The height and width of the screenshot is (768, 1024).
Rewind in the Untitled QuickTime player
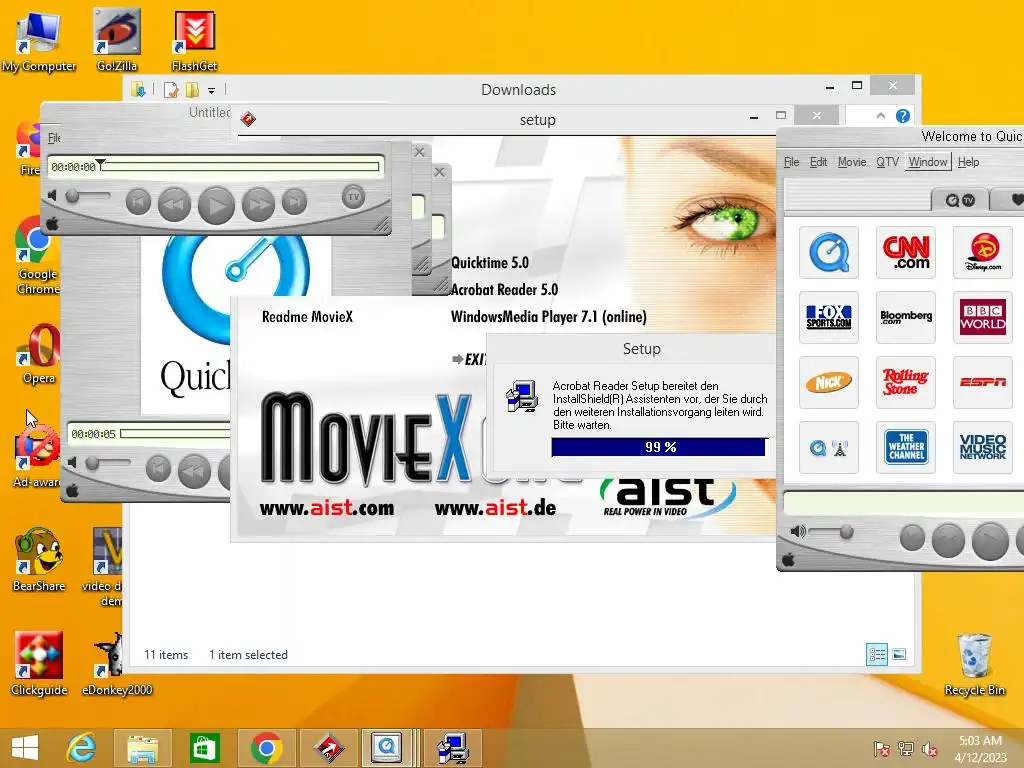[x=174, y=204]
